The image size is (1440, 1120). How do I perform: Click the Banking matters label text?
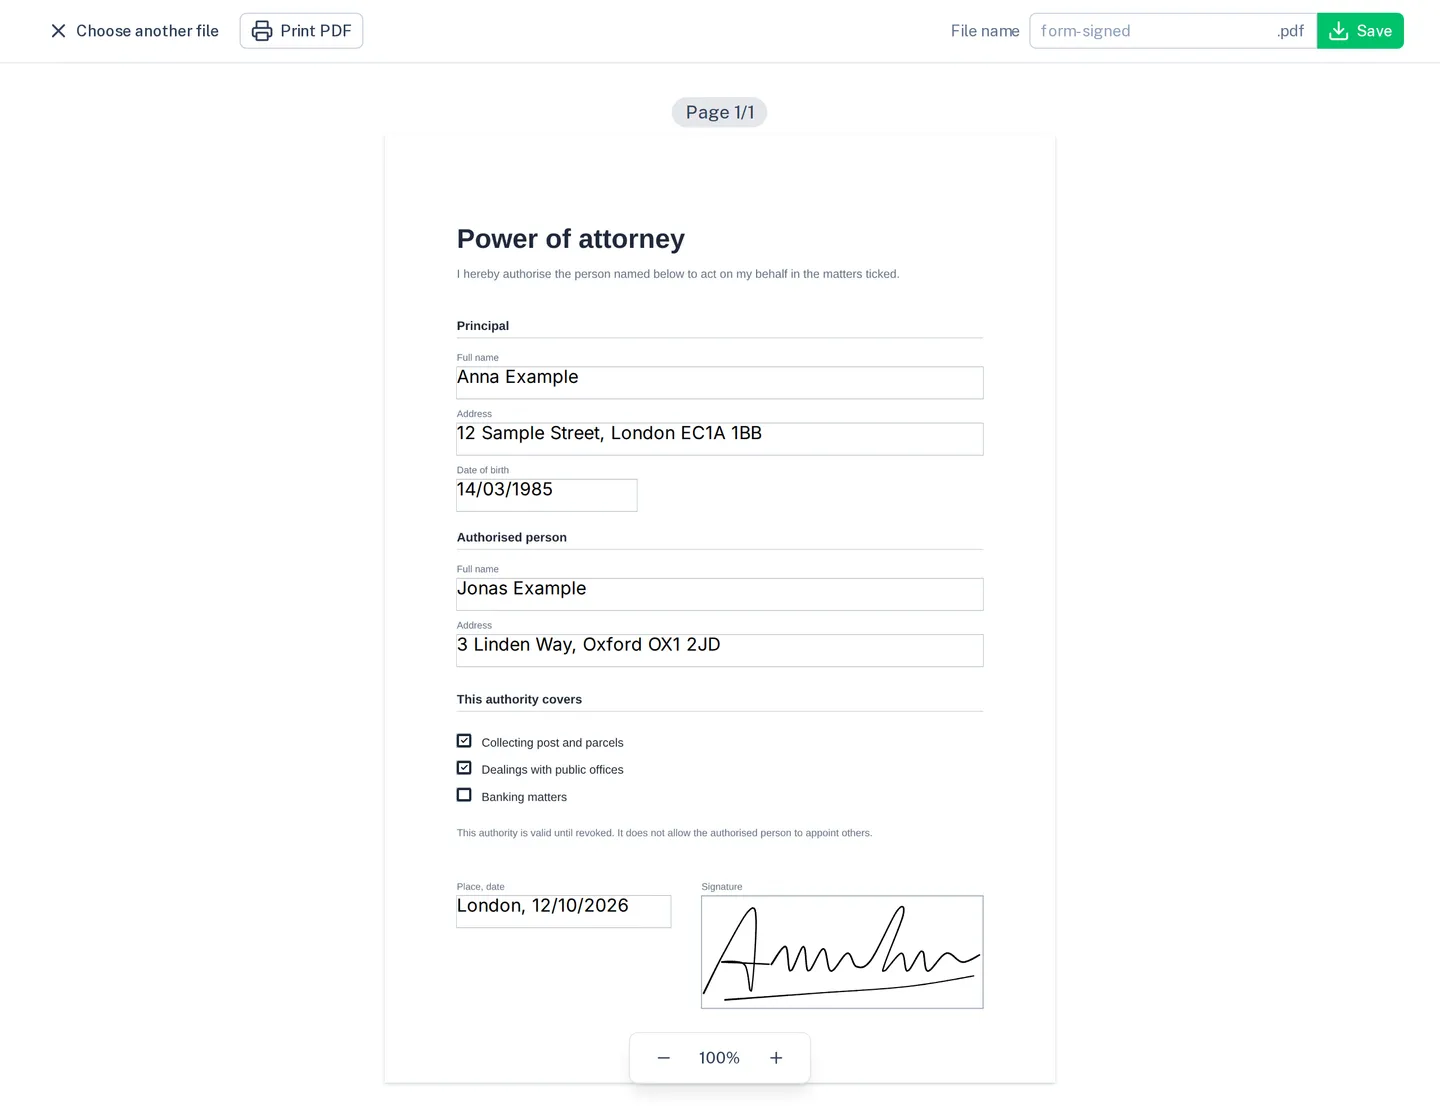(524, 797)
